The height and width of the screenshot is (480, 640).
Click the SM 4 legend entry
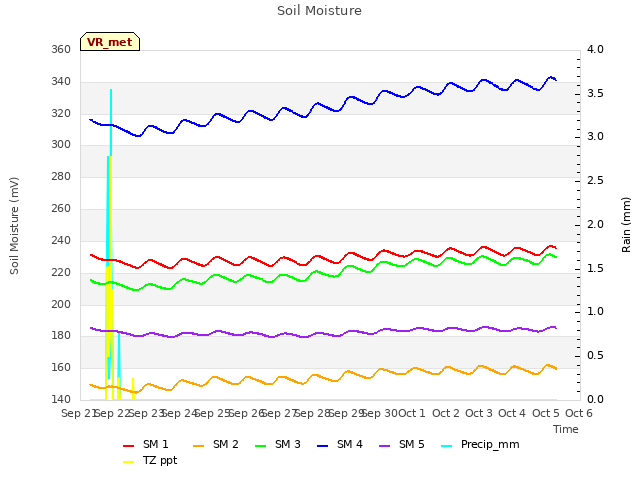(340, 444)
